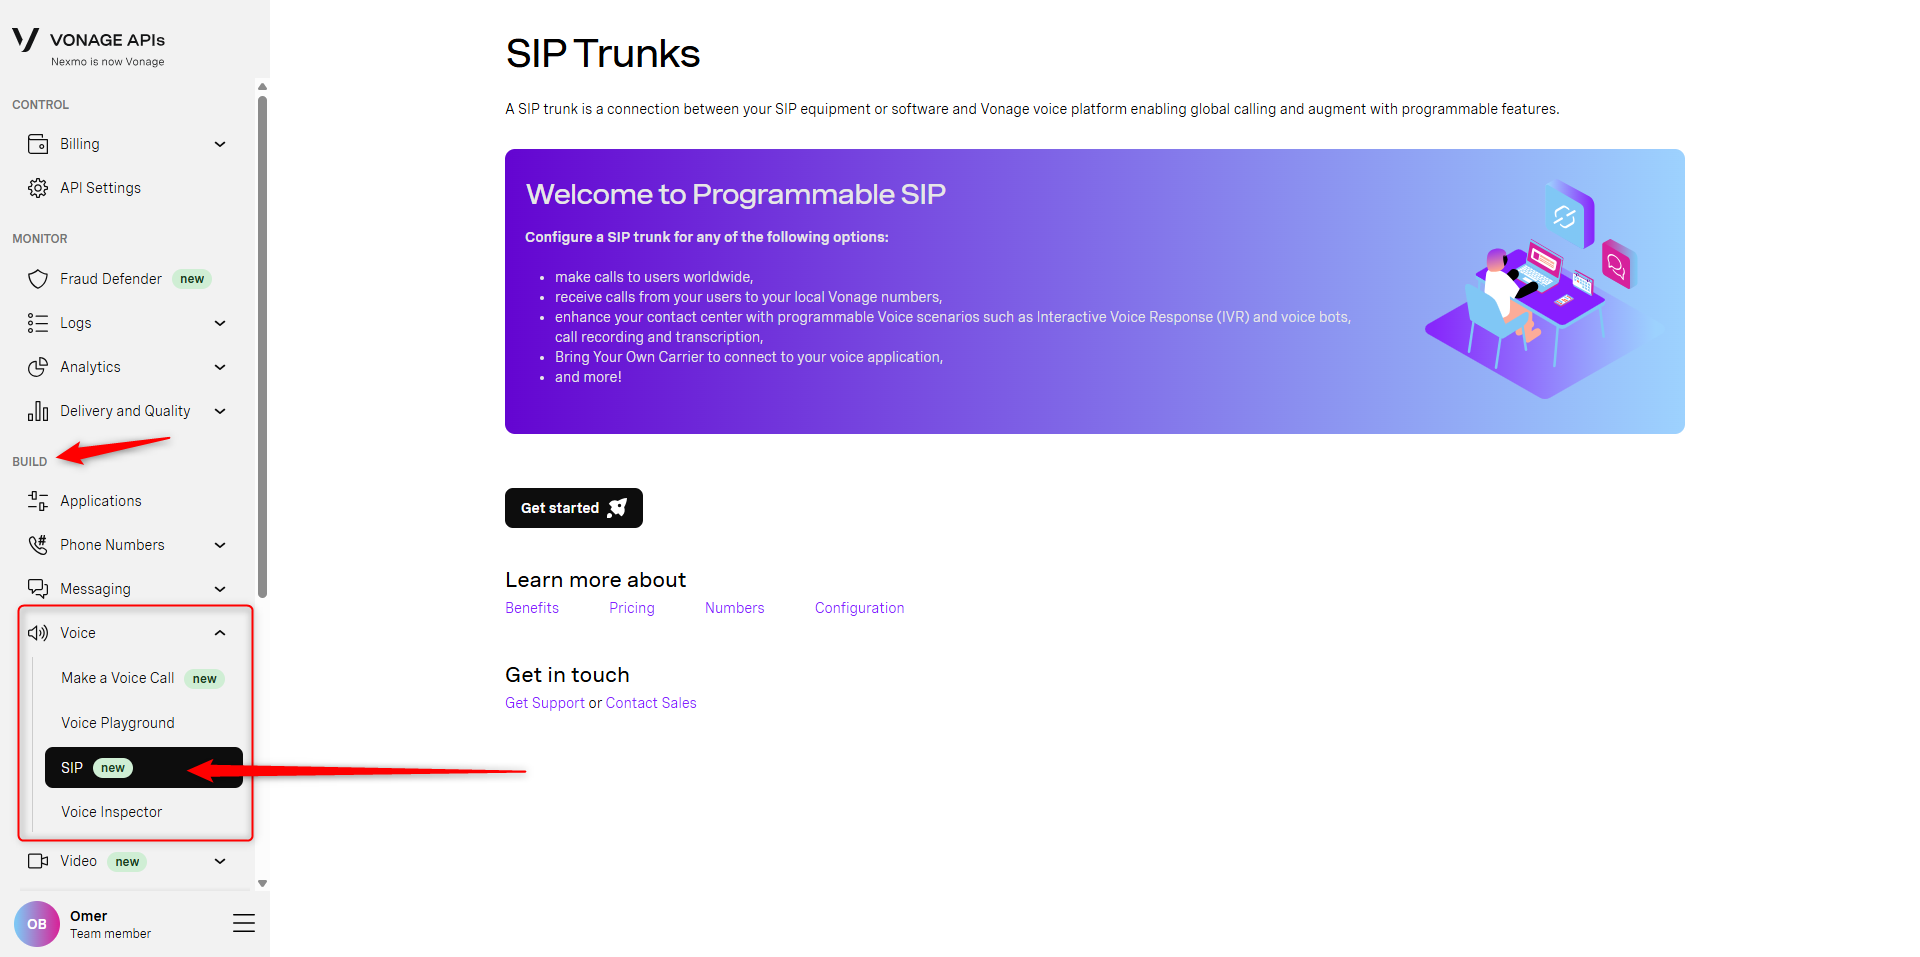This screenshot has height=957, width=1920.
Task: Click the Voice speaker icon
Action: (x=38, y=633)
